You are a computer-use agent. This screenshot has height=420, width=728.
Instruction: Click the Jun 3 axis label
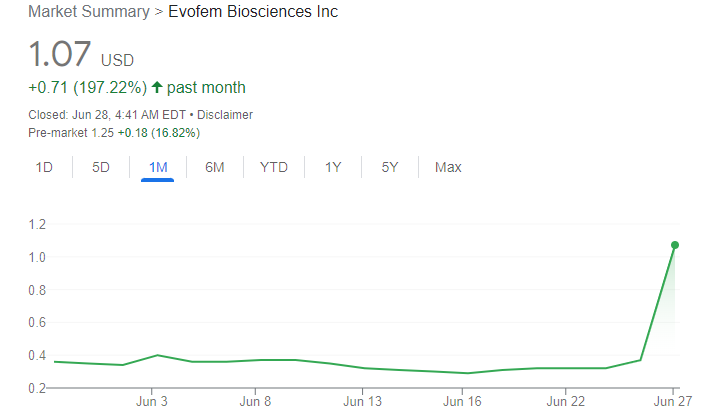(x=151, y=403)
